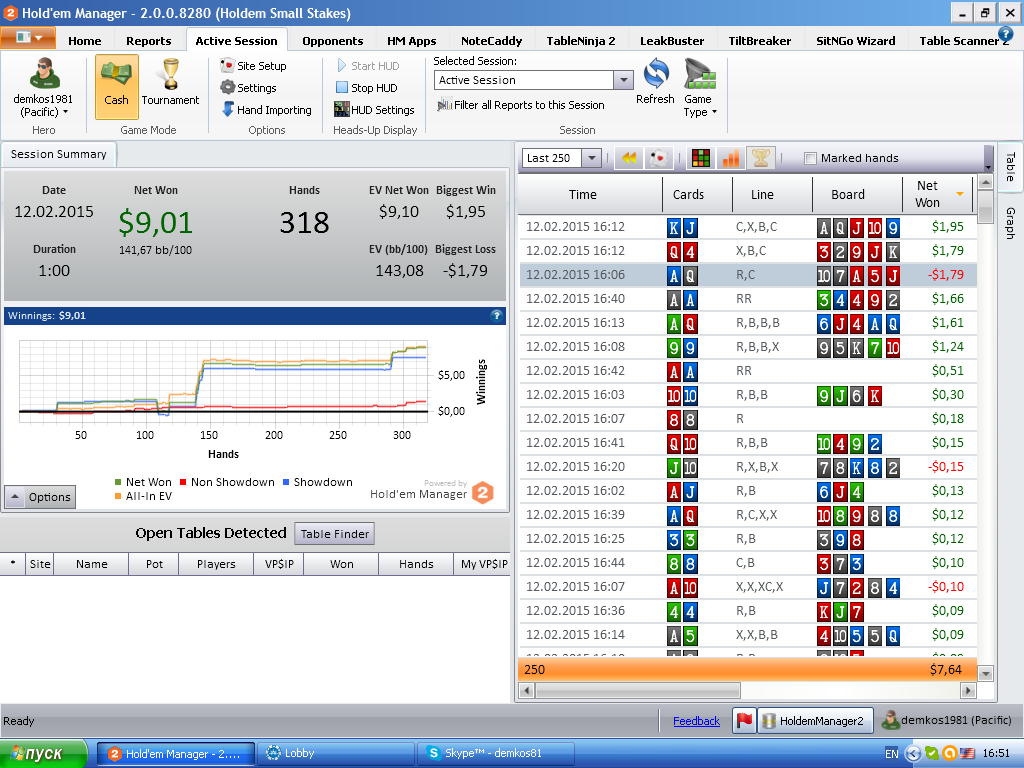Screen dimensions: 1024x768
Task: Click the Table Finder button
Action: (334, 534)
